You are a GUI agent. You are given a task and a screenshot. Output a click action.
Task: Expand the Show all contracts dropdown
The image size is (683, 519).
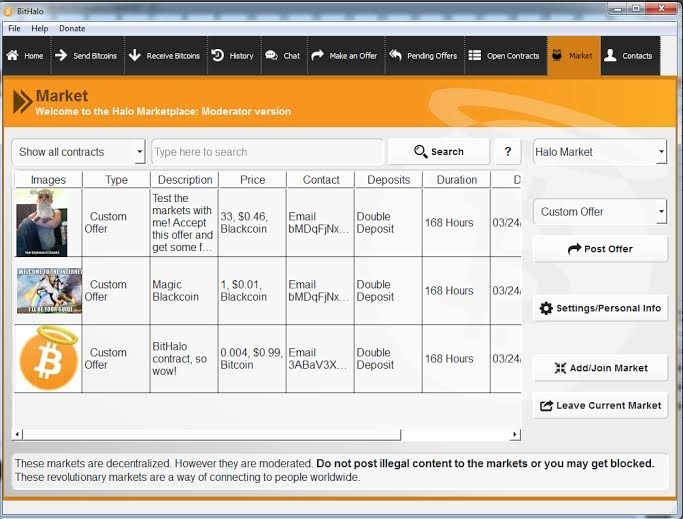pos(80,152)
